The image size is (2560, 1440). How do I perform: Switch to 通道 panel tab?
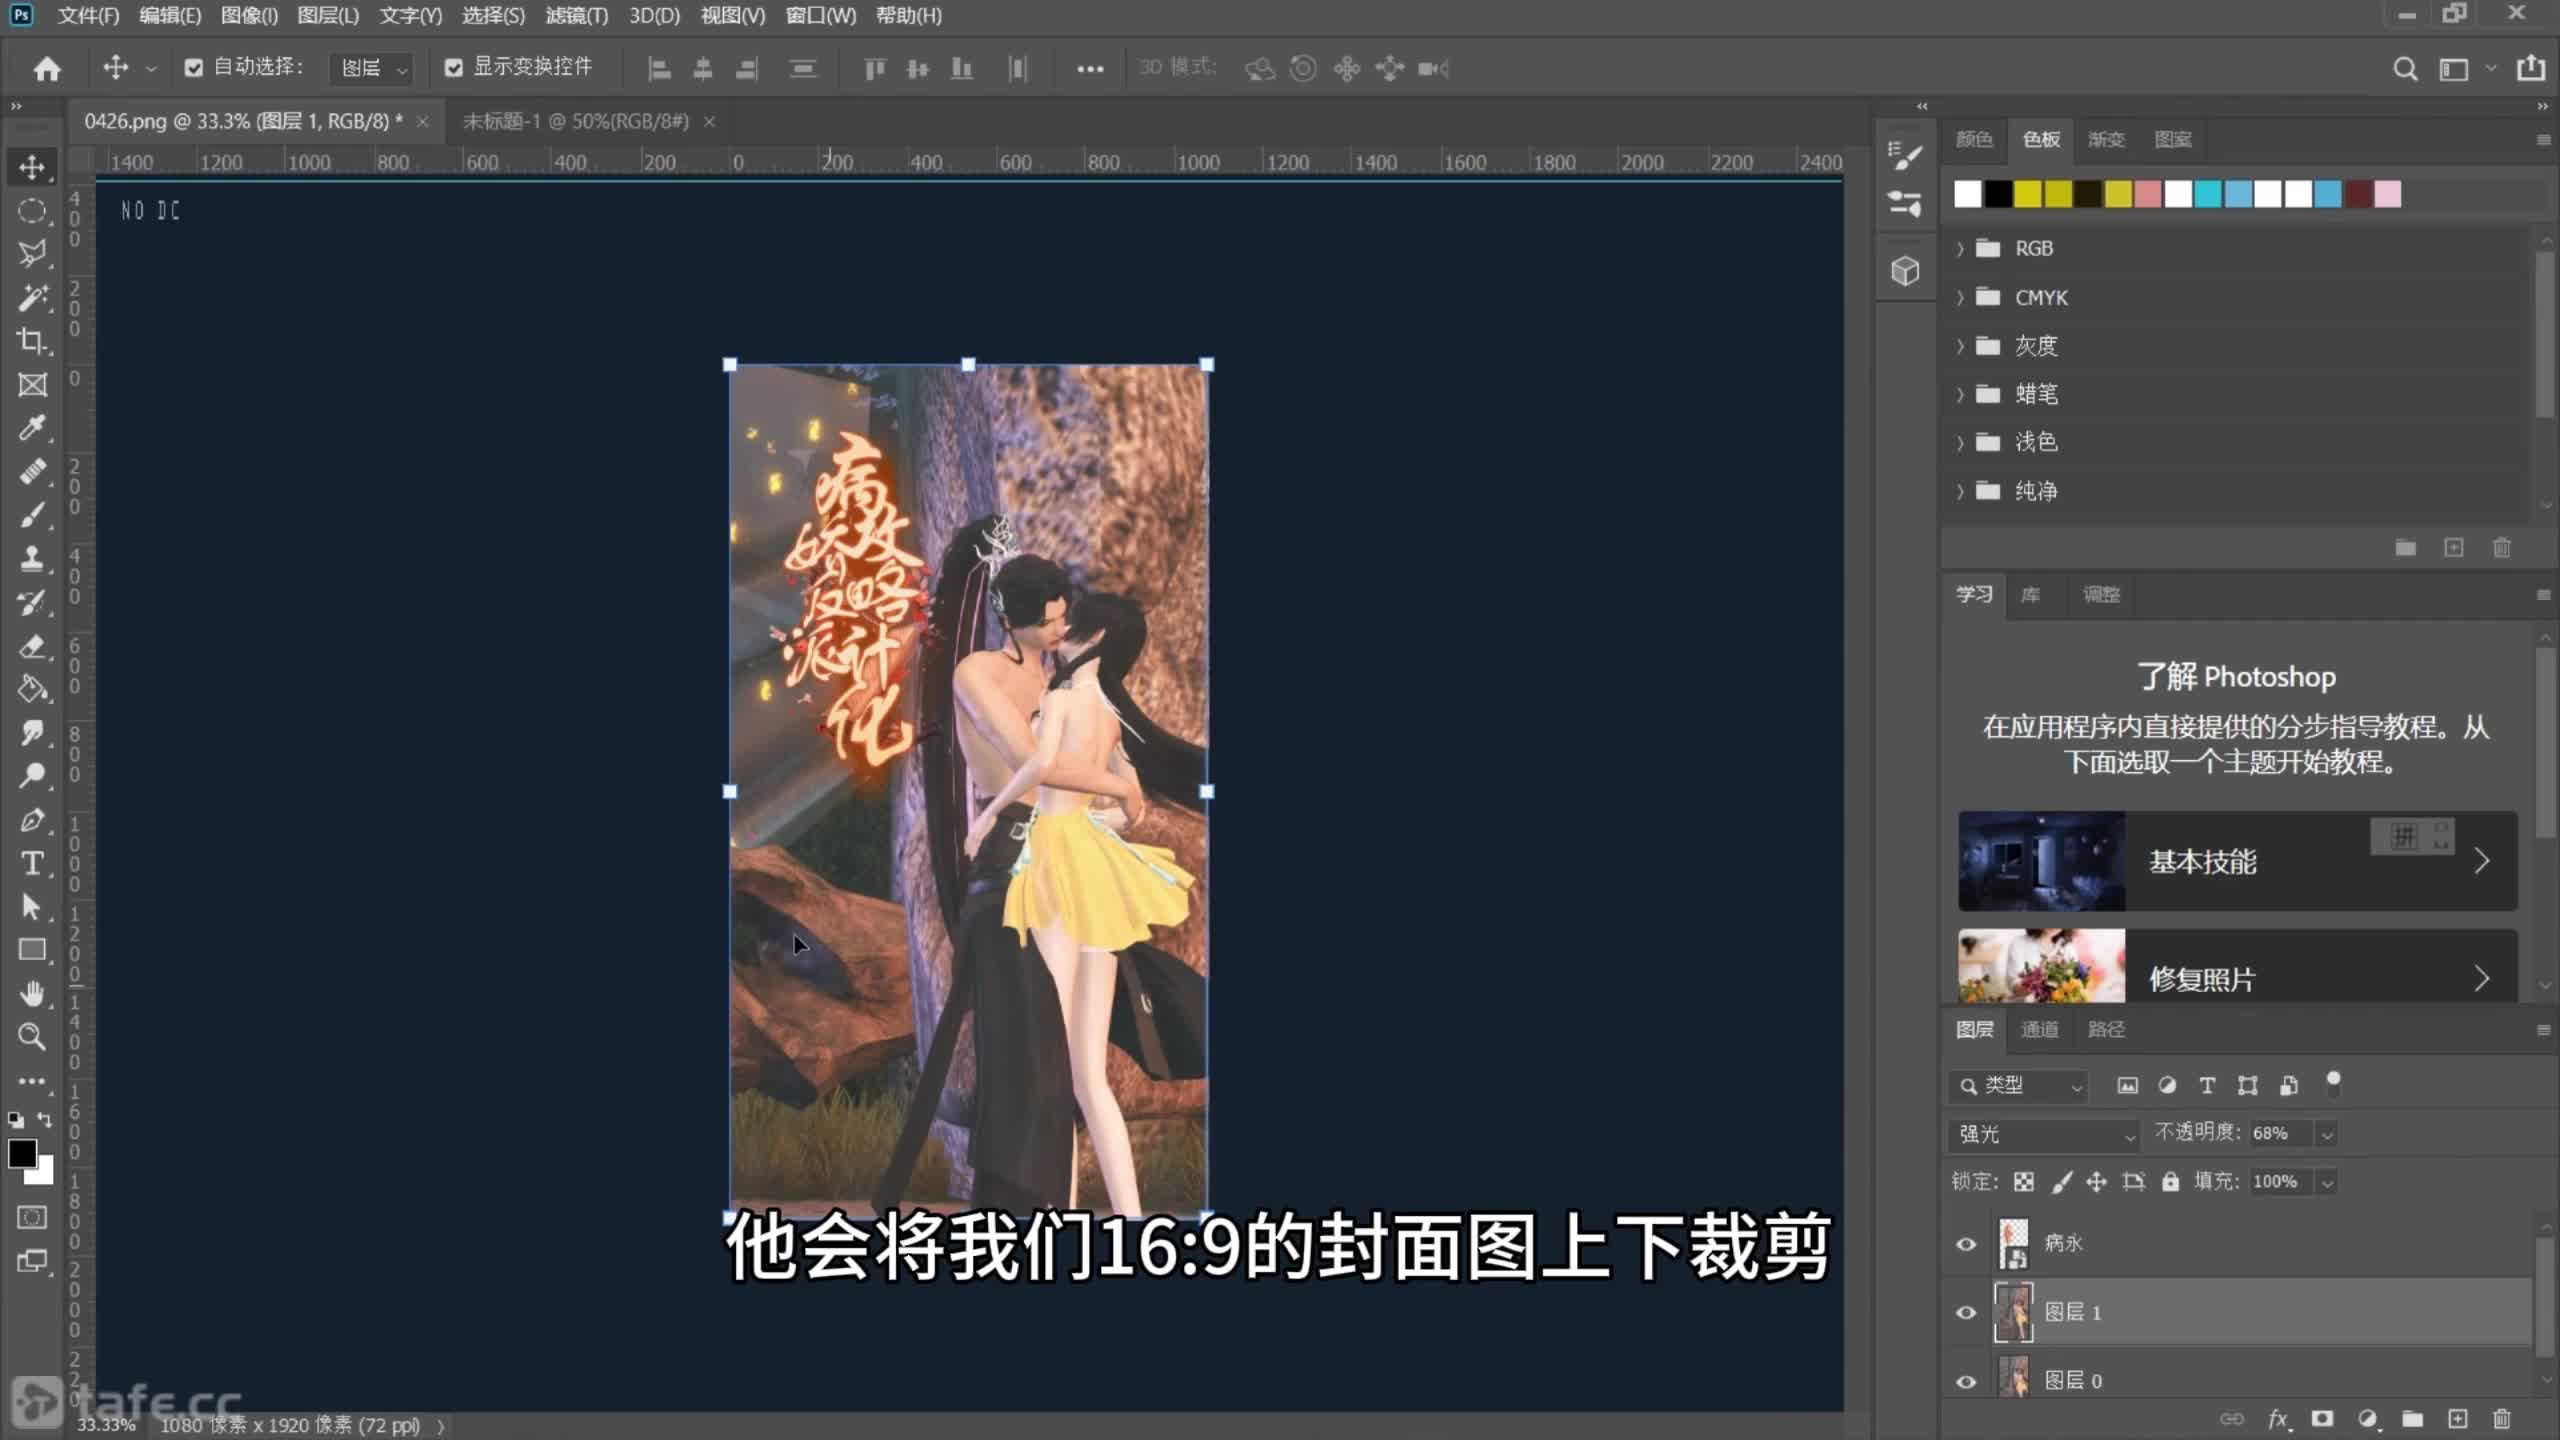[2039, 1029]
